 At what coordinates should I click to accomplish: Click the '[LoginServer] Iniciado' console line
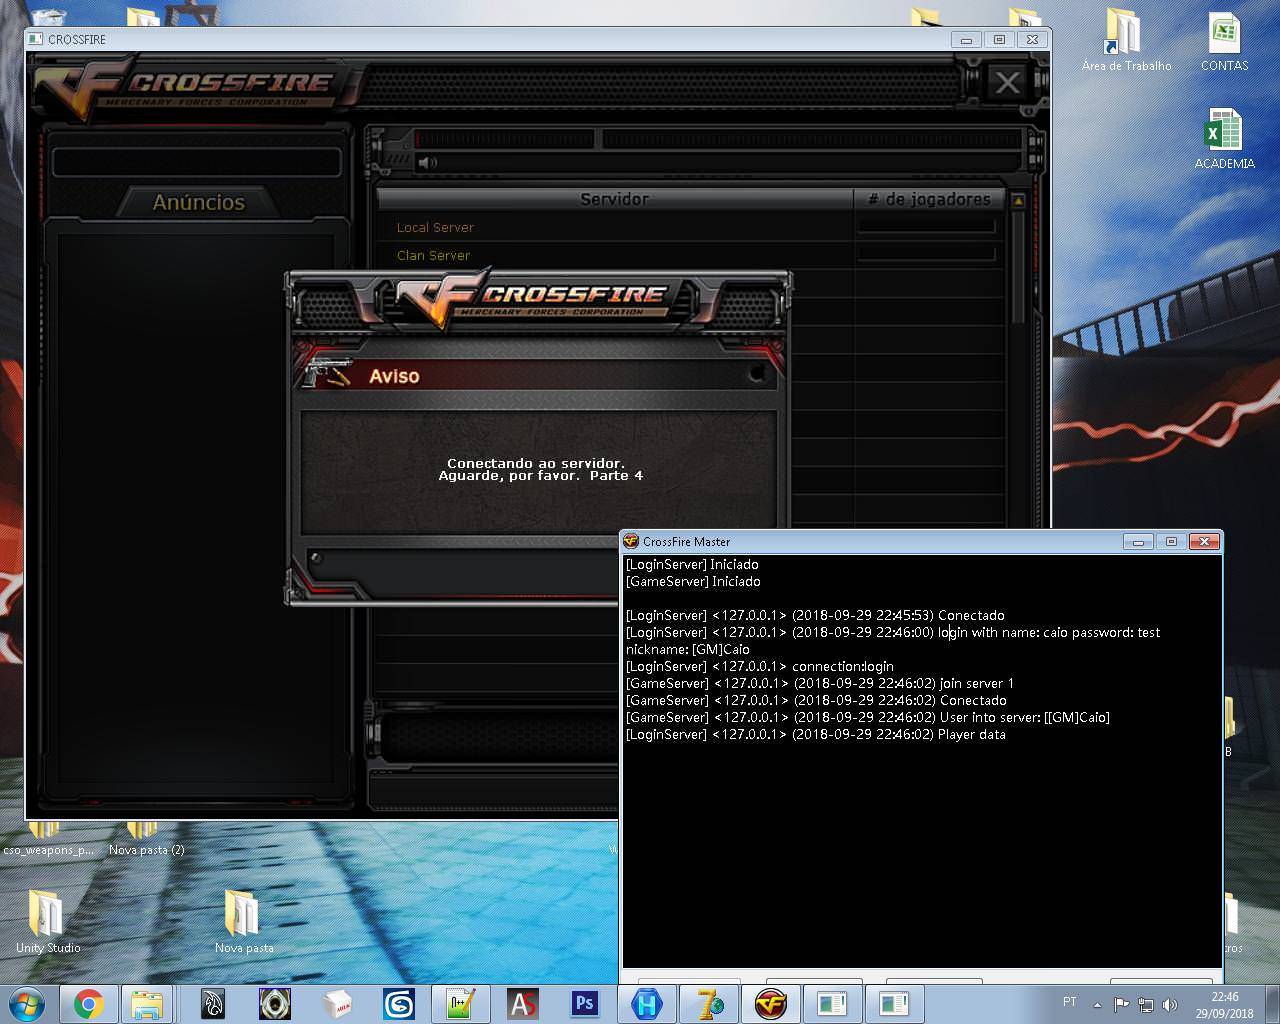[692, 564]
